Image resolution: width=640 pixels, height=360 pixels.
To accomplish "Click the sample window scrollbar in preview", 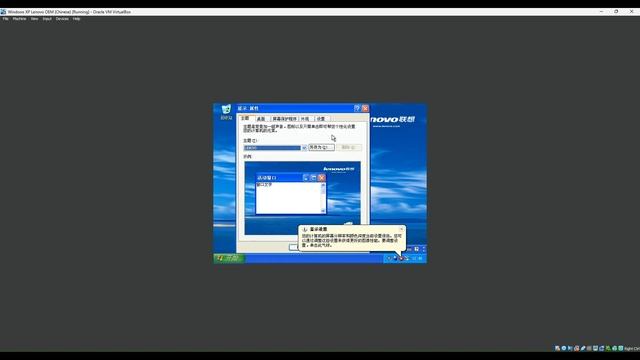I will tap(323, 198).
